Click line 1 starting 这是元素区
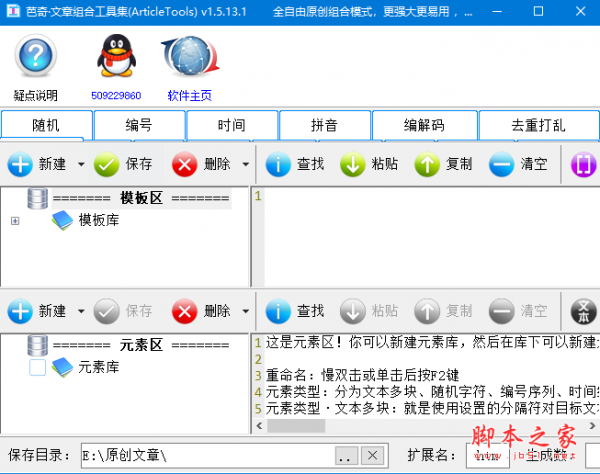This screenshot has width=600, height=474. click(x=431, y=342)
